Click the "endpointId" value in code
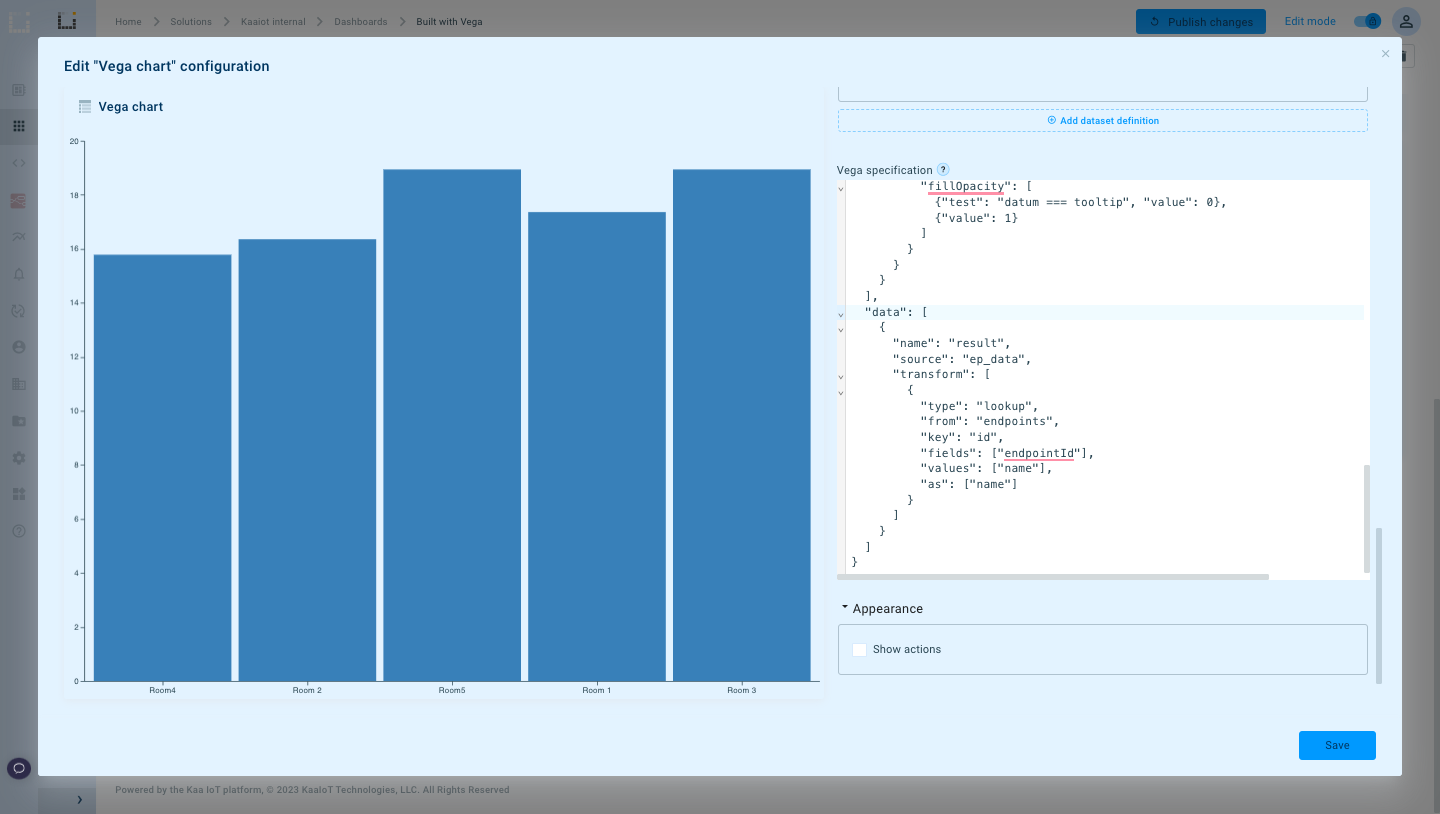 (1039, 453)
